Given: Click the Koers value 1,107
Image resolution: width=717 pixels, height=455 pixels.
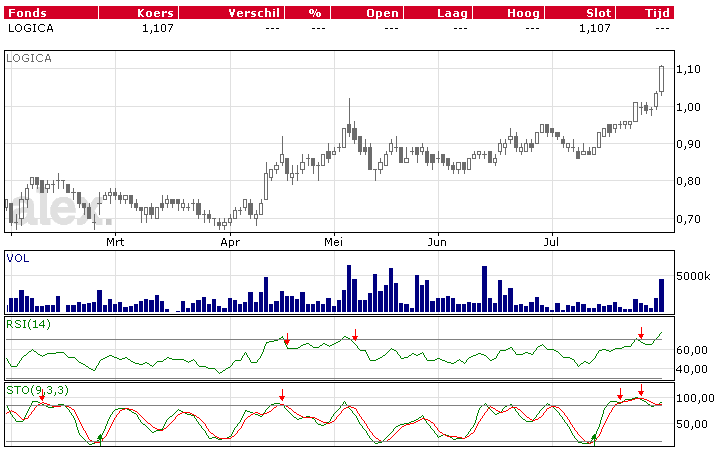Looking at the screenshot, I should 158,28.
